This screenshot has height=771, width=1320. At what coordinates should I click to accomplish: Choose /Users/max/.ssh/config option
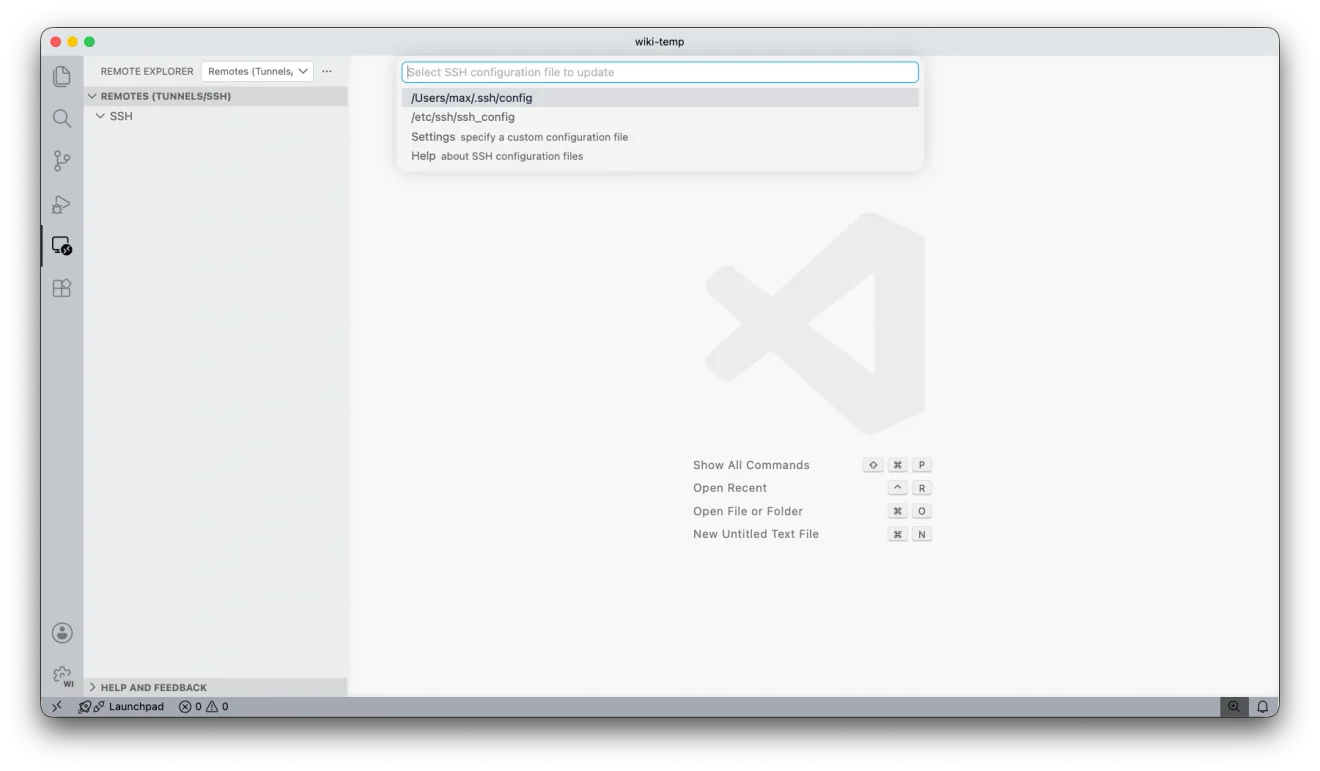tap(660, 98)
